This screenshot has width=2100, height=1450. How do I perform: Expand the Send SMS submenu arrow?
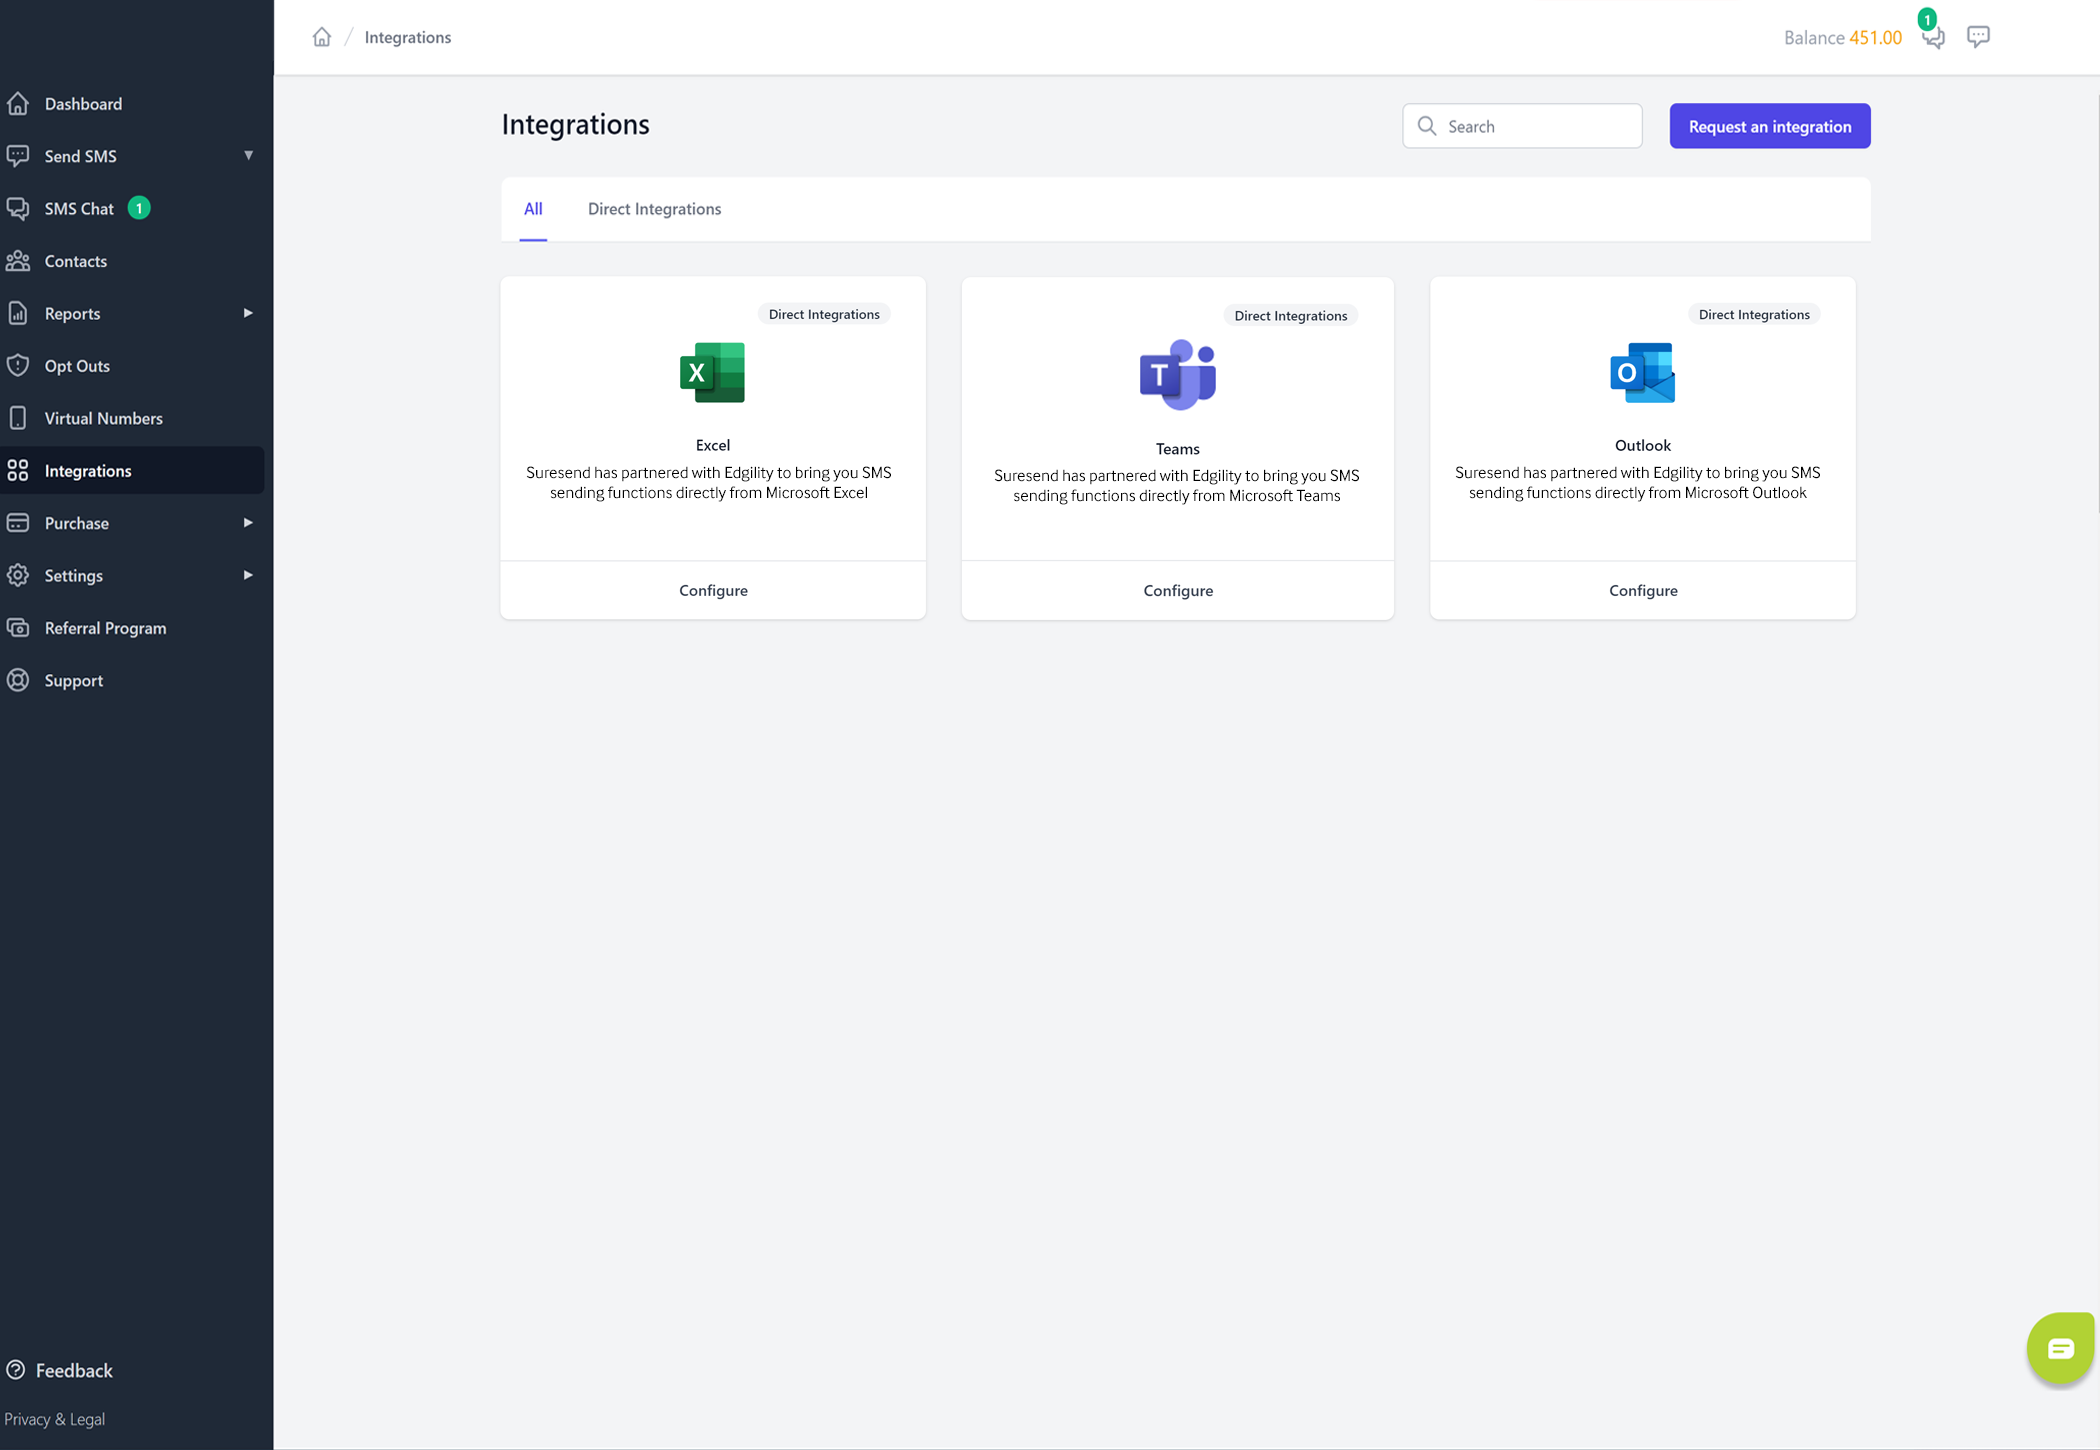tap(248, 156)
